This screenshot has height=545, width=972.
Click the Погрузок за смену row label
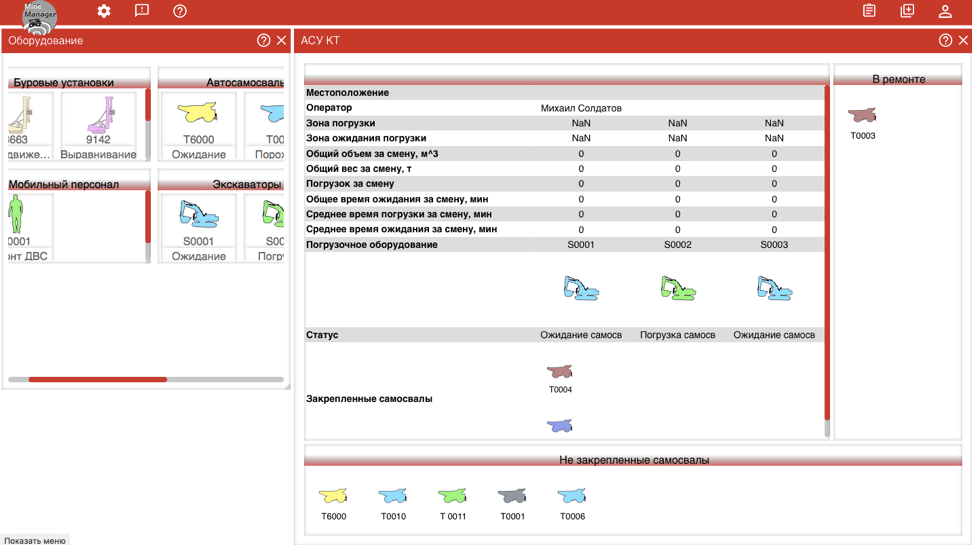tap(350, 184)
